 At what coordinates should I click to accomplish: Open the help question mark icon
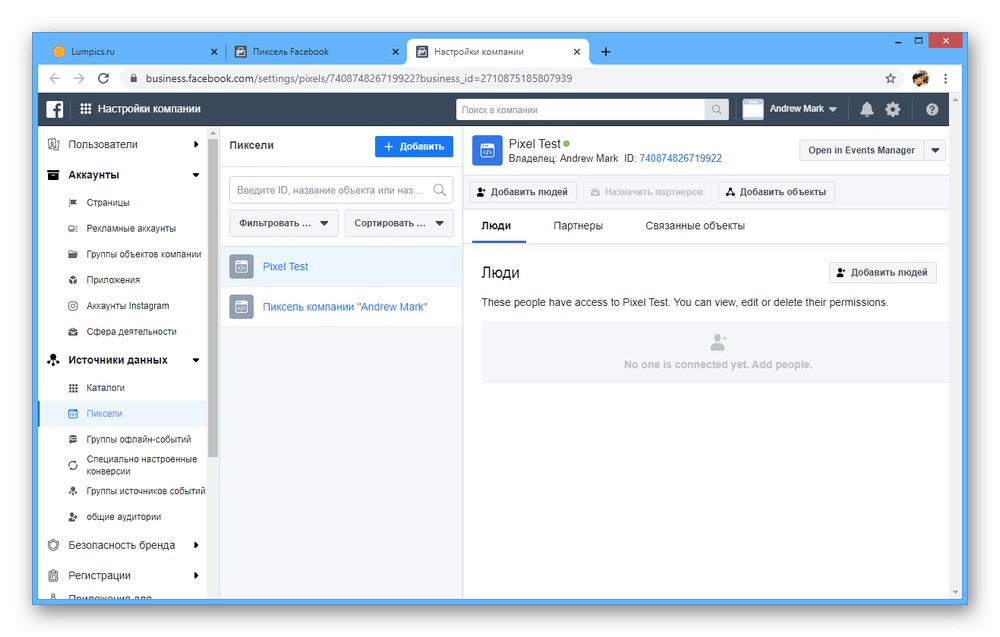click(x=932, y=109)
